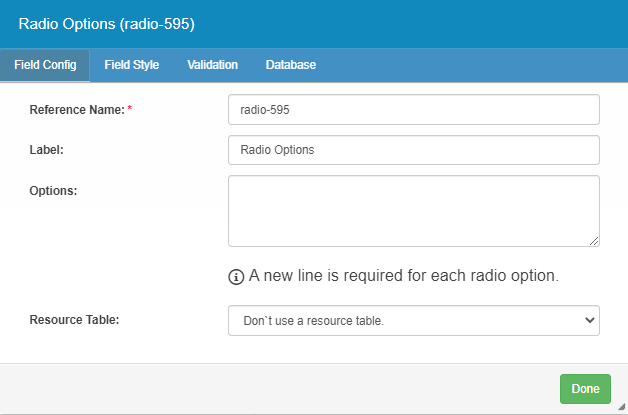This screenshot has width=628, height=415.
Task: Click the "Label:" field label
Action: click(x=48, y=150)
